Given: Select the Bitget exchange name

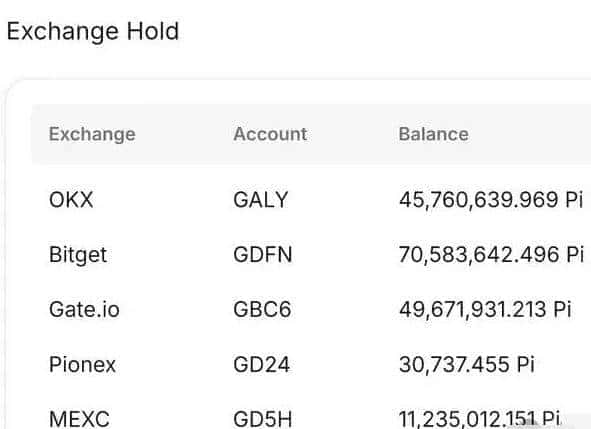Looking at the screenshot, I should pyautogui.click(x=78, y=255).
